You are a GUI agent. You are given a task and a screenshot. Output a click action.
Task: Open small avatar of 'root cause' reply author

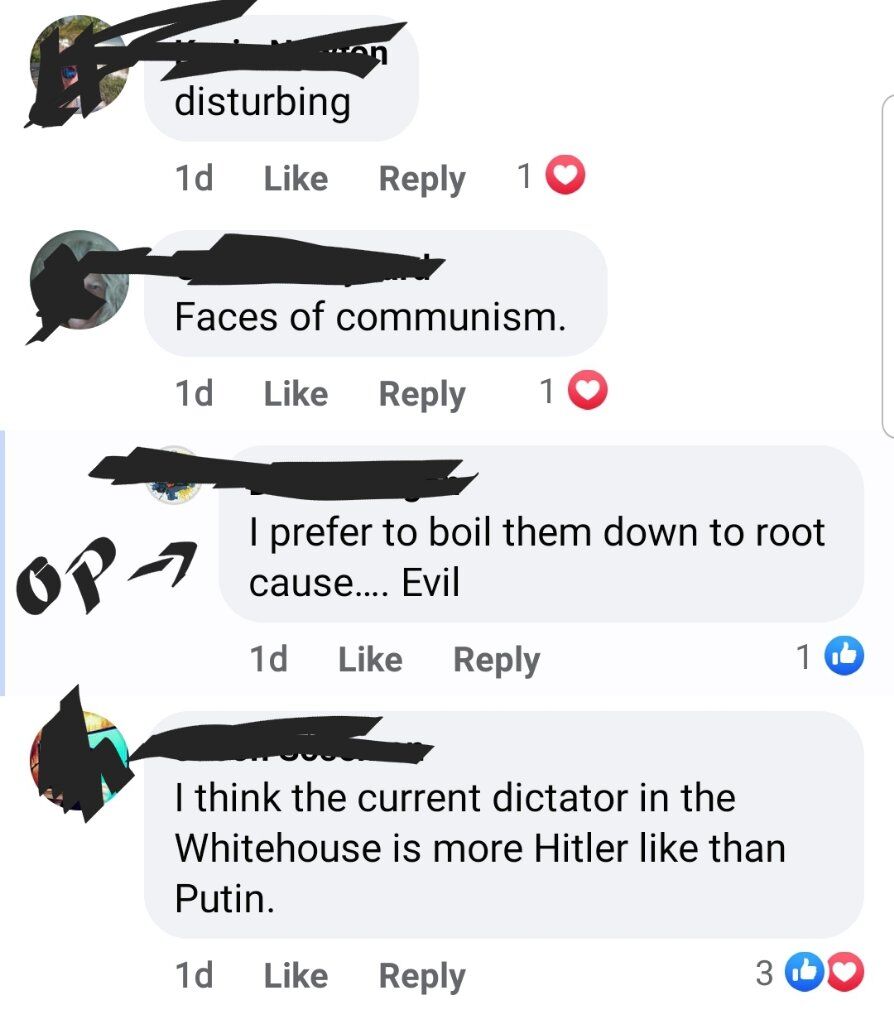coord(173,475)
